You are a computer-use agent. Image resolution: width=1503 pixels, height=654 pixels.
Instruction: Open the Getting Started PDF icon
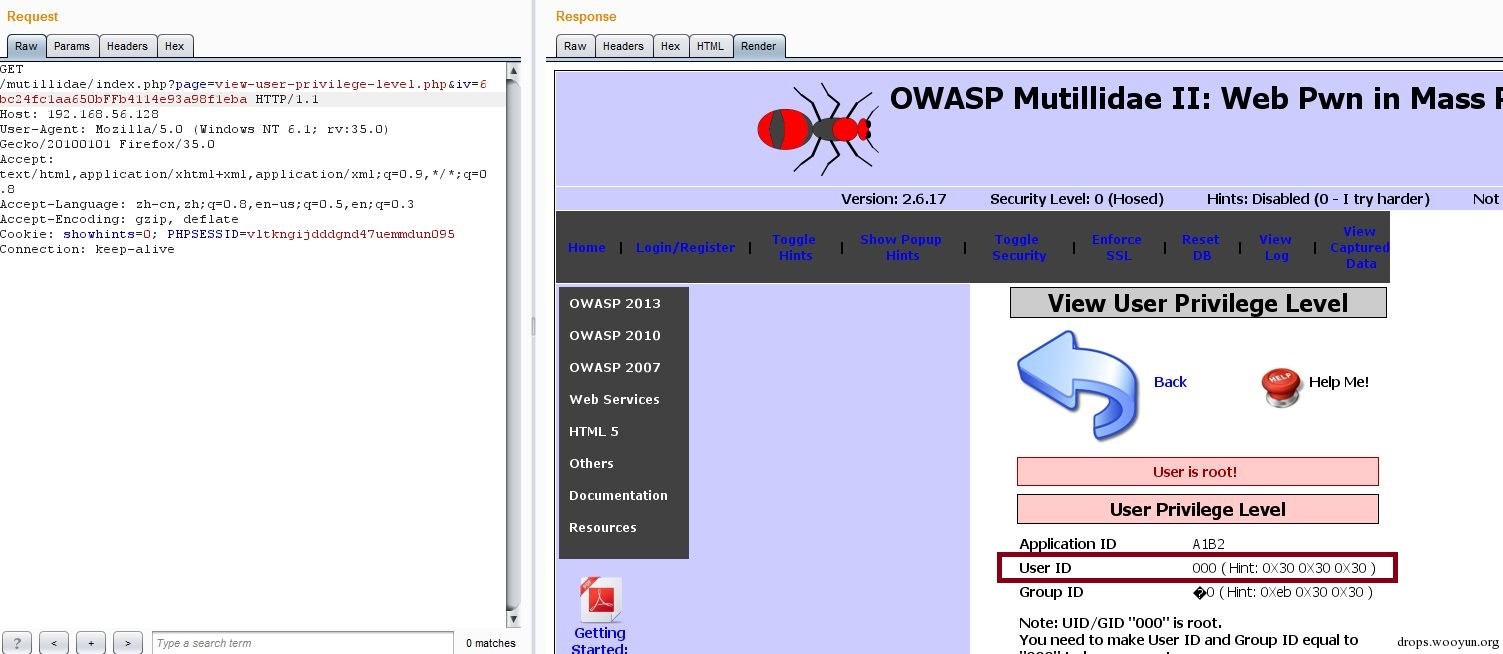coord(600,600)
